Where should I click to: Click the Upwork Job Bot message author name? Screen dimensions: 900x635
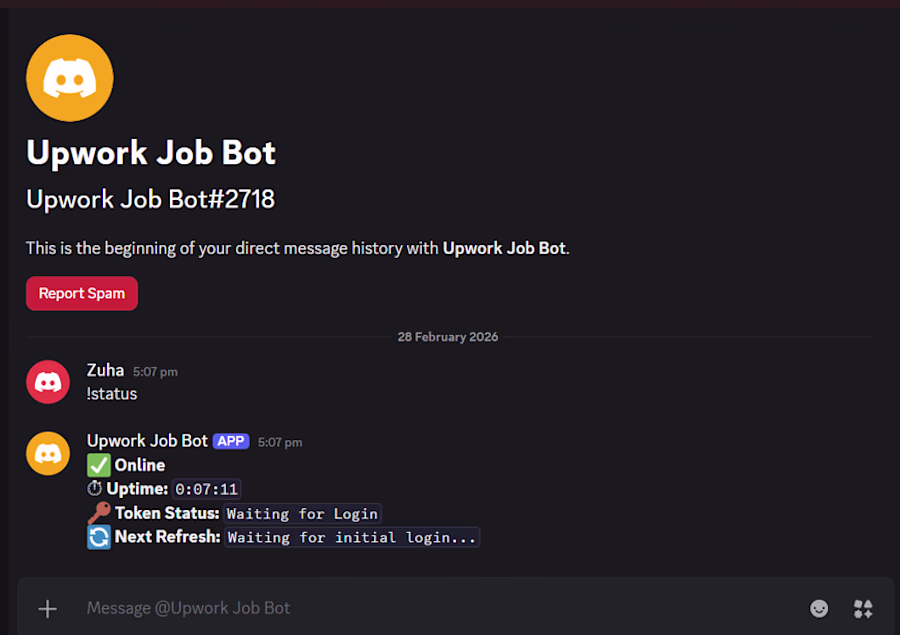click(x=147, y=441)
